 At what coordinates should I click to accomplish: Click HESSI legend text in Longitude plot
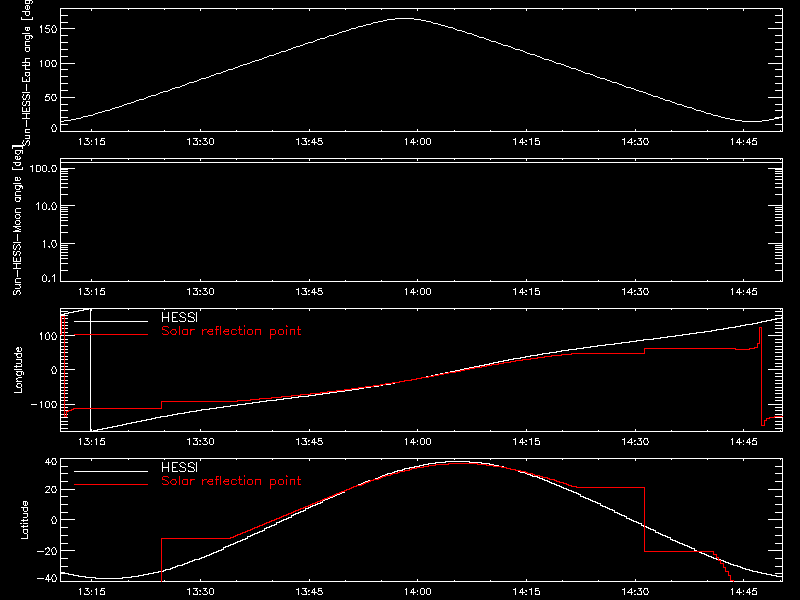point(179,317)
